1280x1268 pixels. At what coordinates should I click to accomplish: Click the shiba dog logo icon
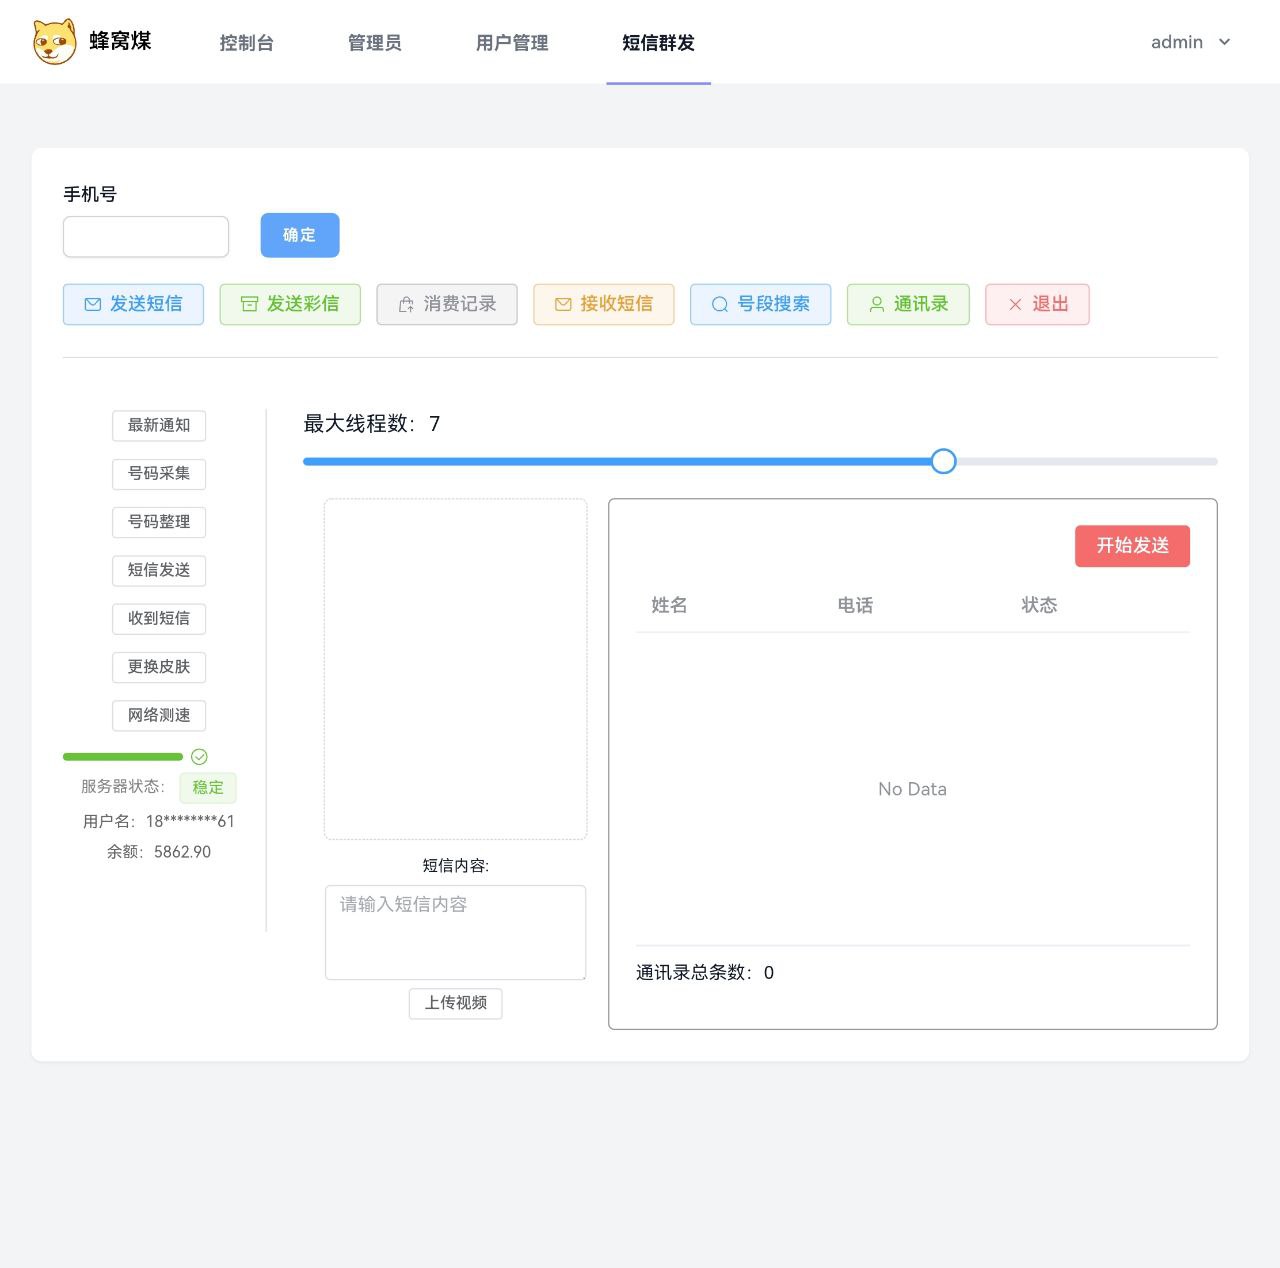[54, 42]
